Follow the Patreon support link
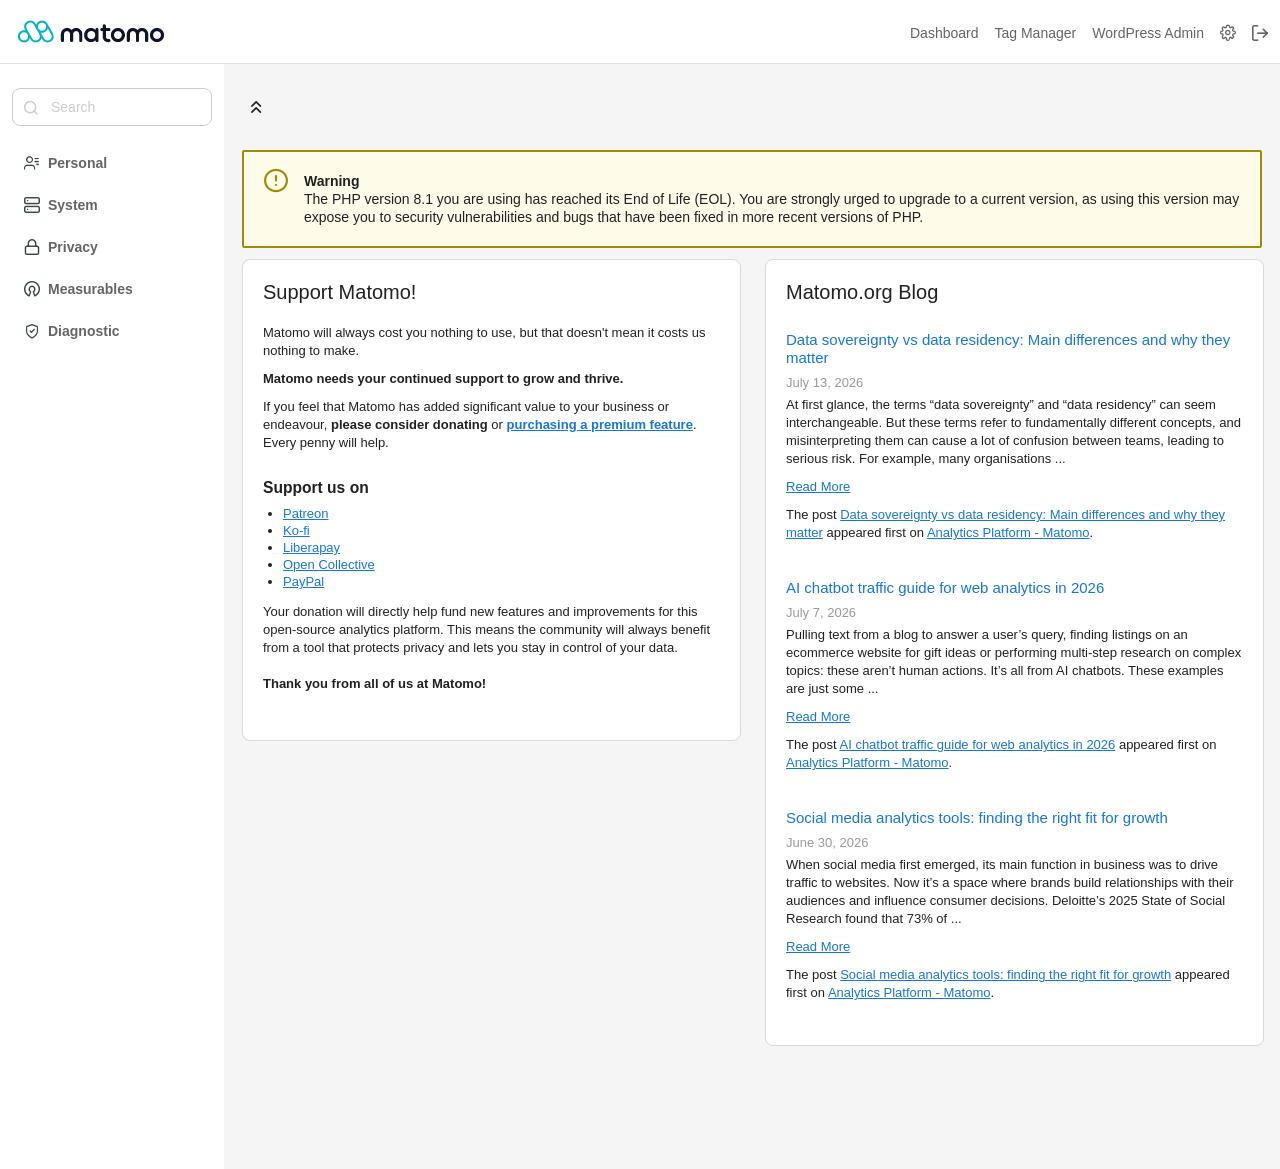 coord(305,514)
